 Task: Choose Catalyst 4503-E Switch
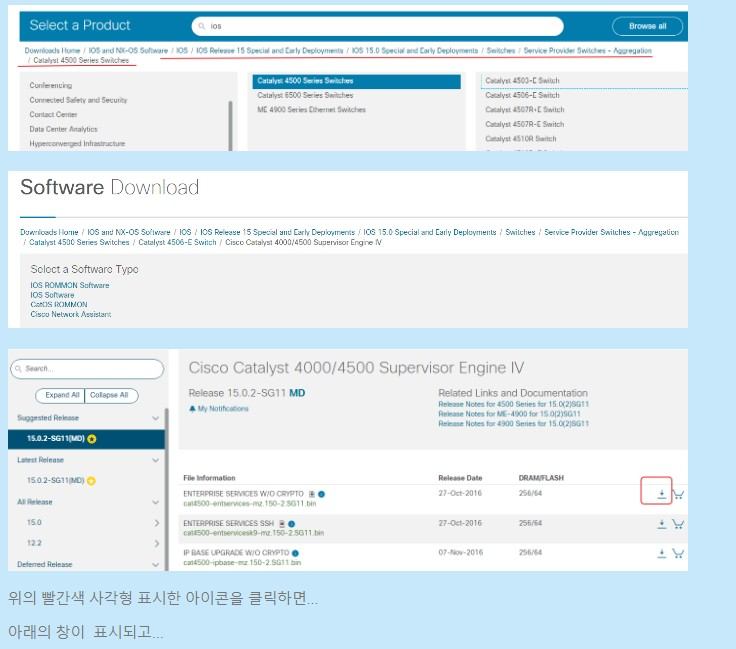[522, 81]
